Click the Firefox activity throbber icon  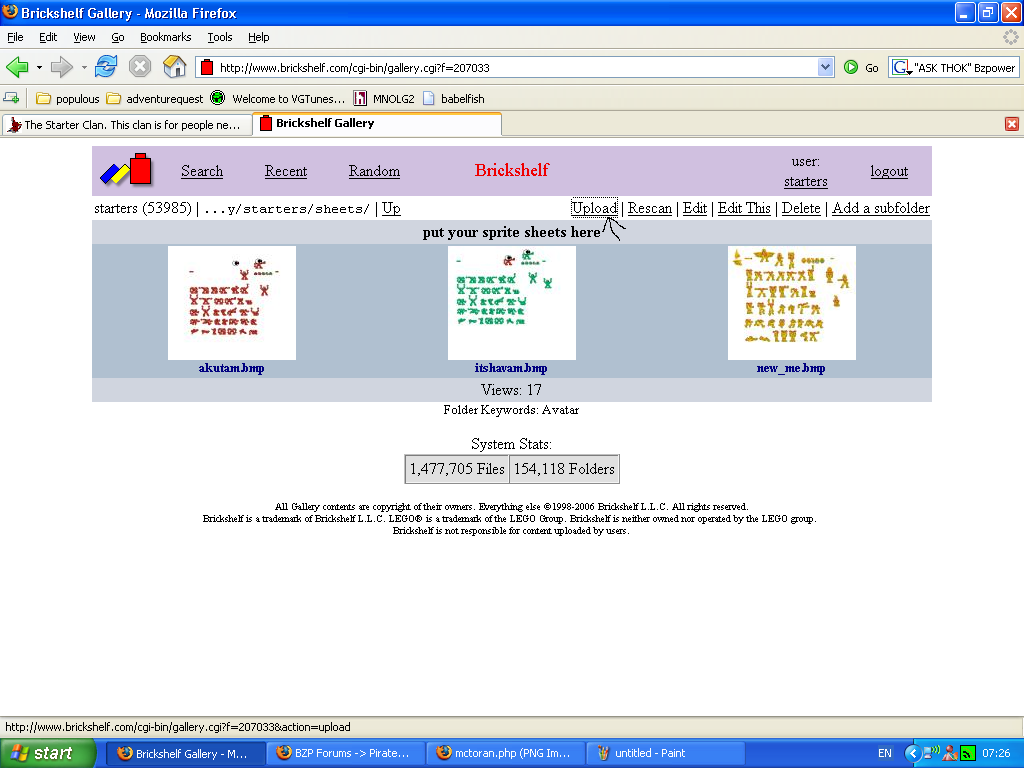click(1010, 37)
